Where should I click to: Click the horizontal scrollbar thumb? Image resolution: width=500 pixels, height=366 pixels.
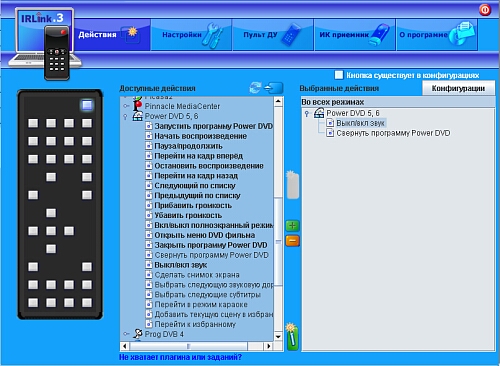[188, 346]
